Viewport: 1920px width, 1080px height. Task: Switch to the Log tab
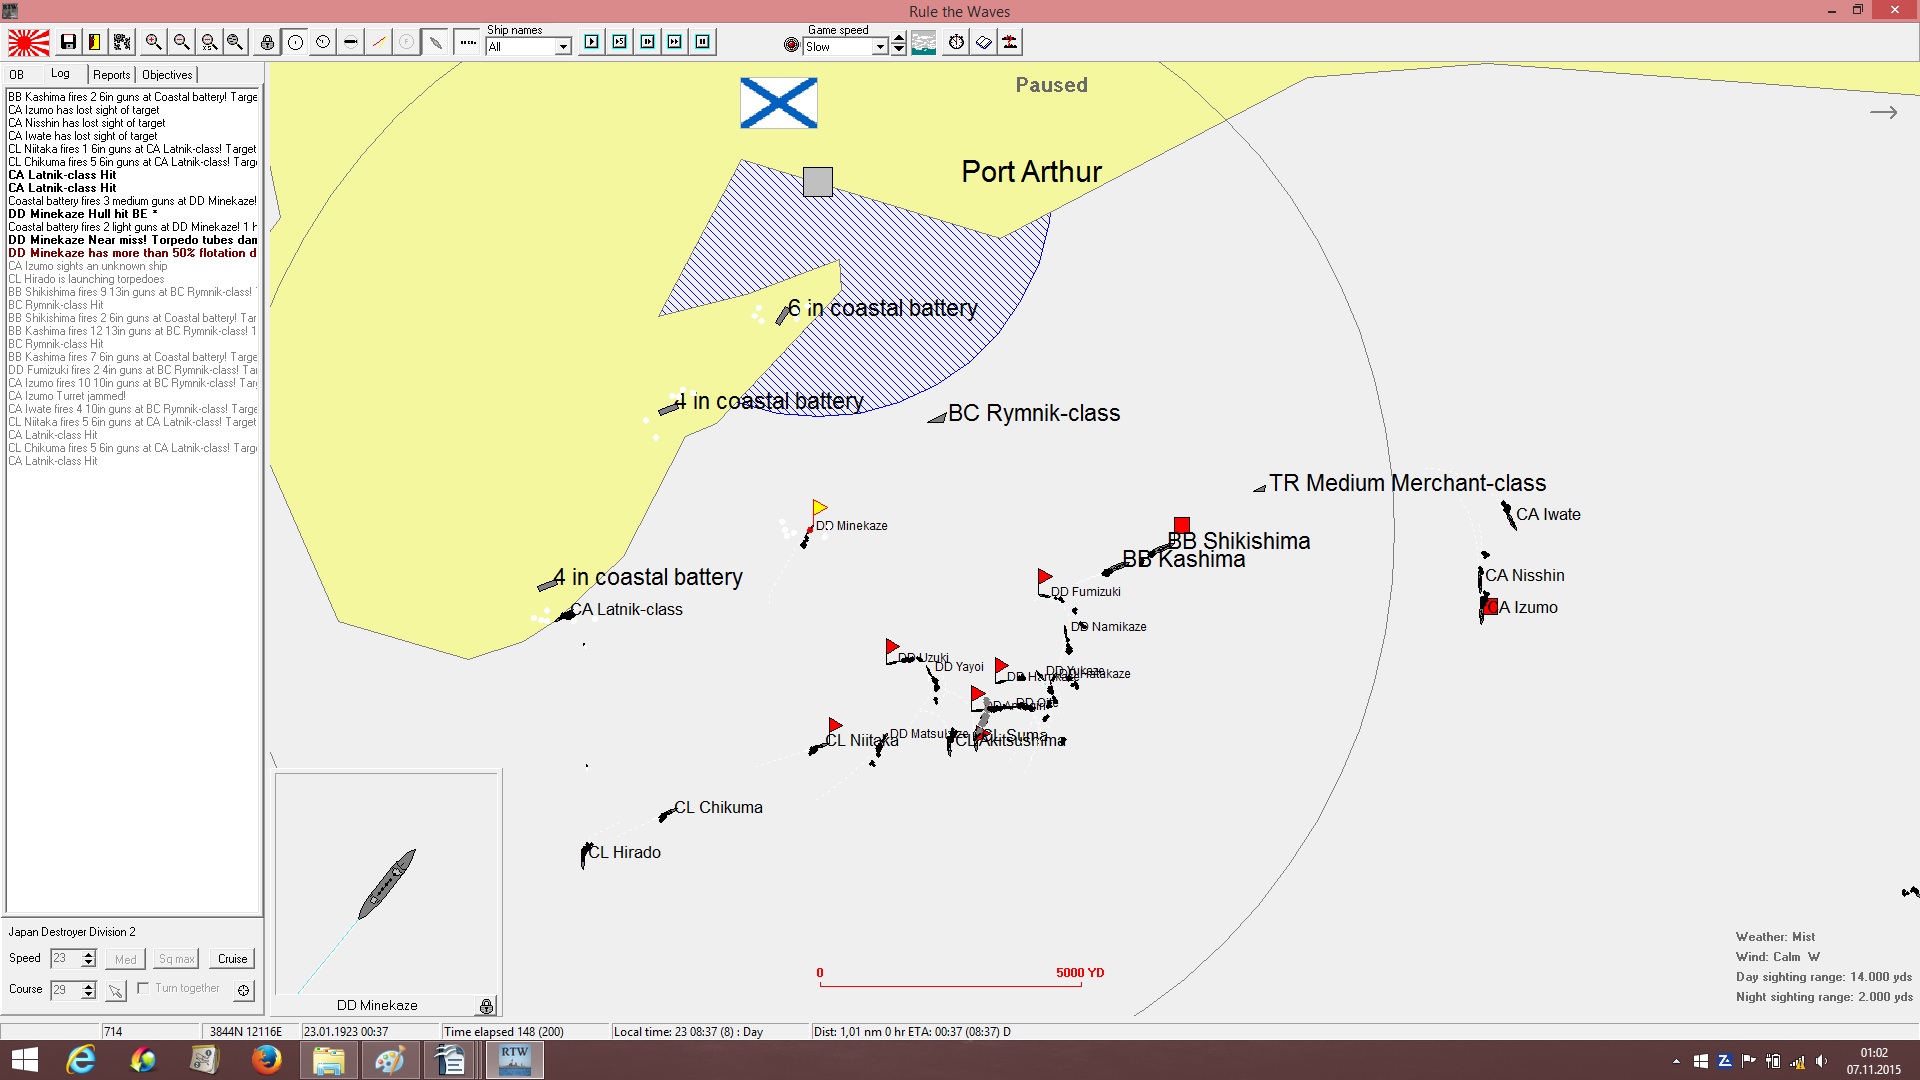(x=61, y=74)
